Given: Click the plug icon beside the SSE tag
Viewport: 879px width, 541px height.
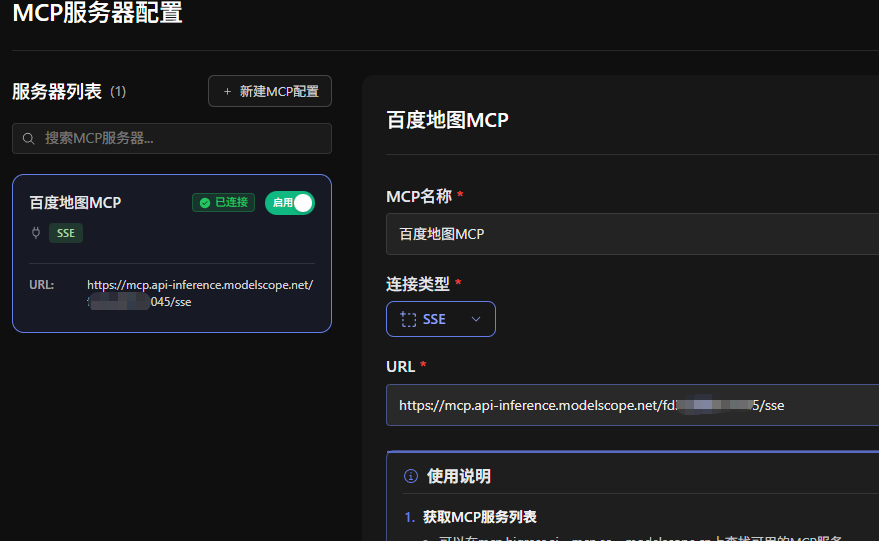Looking at the screenshot, I should click(x=36, y=233).
